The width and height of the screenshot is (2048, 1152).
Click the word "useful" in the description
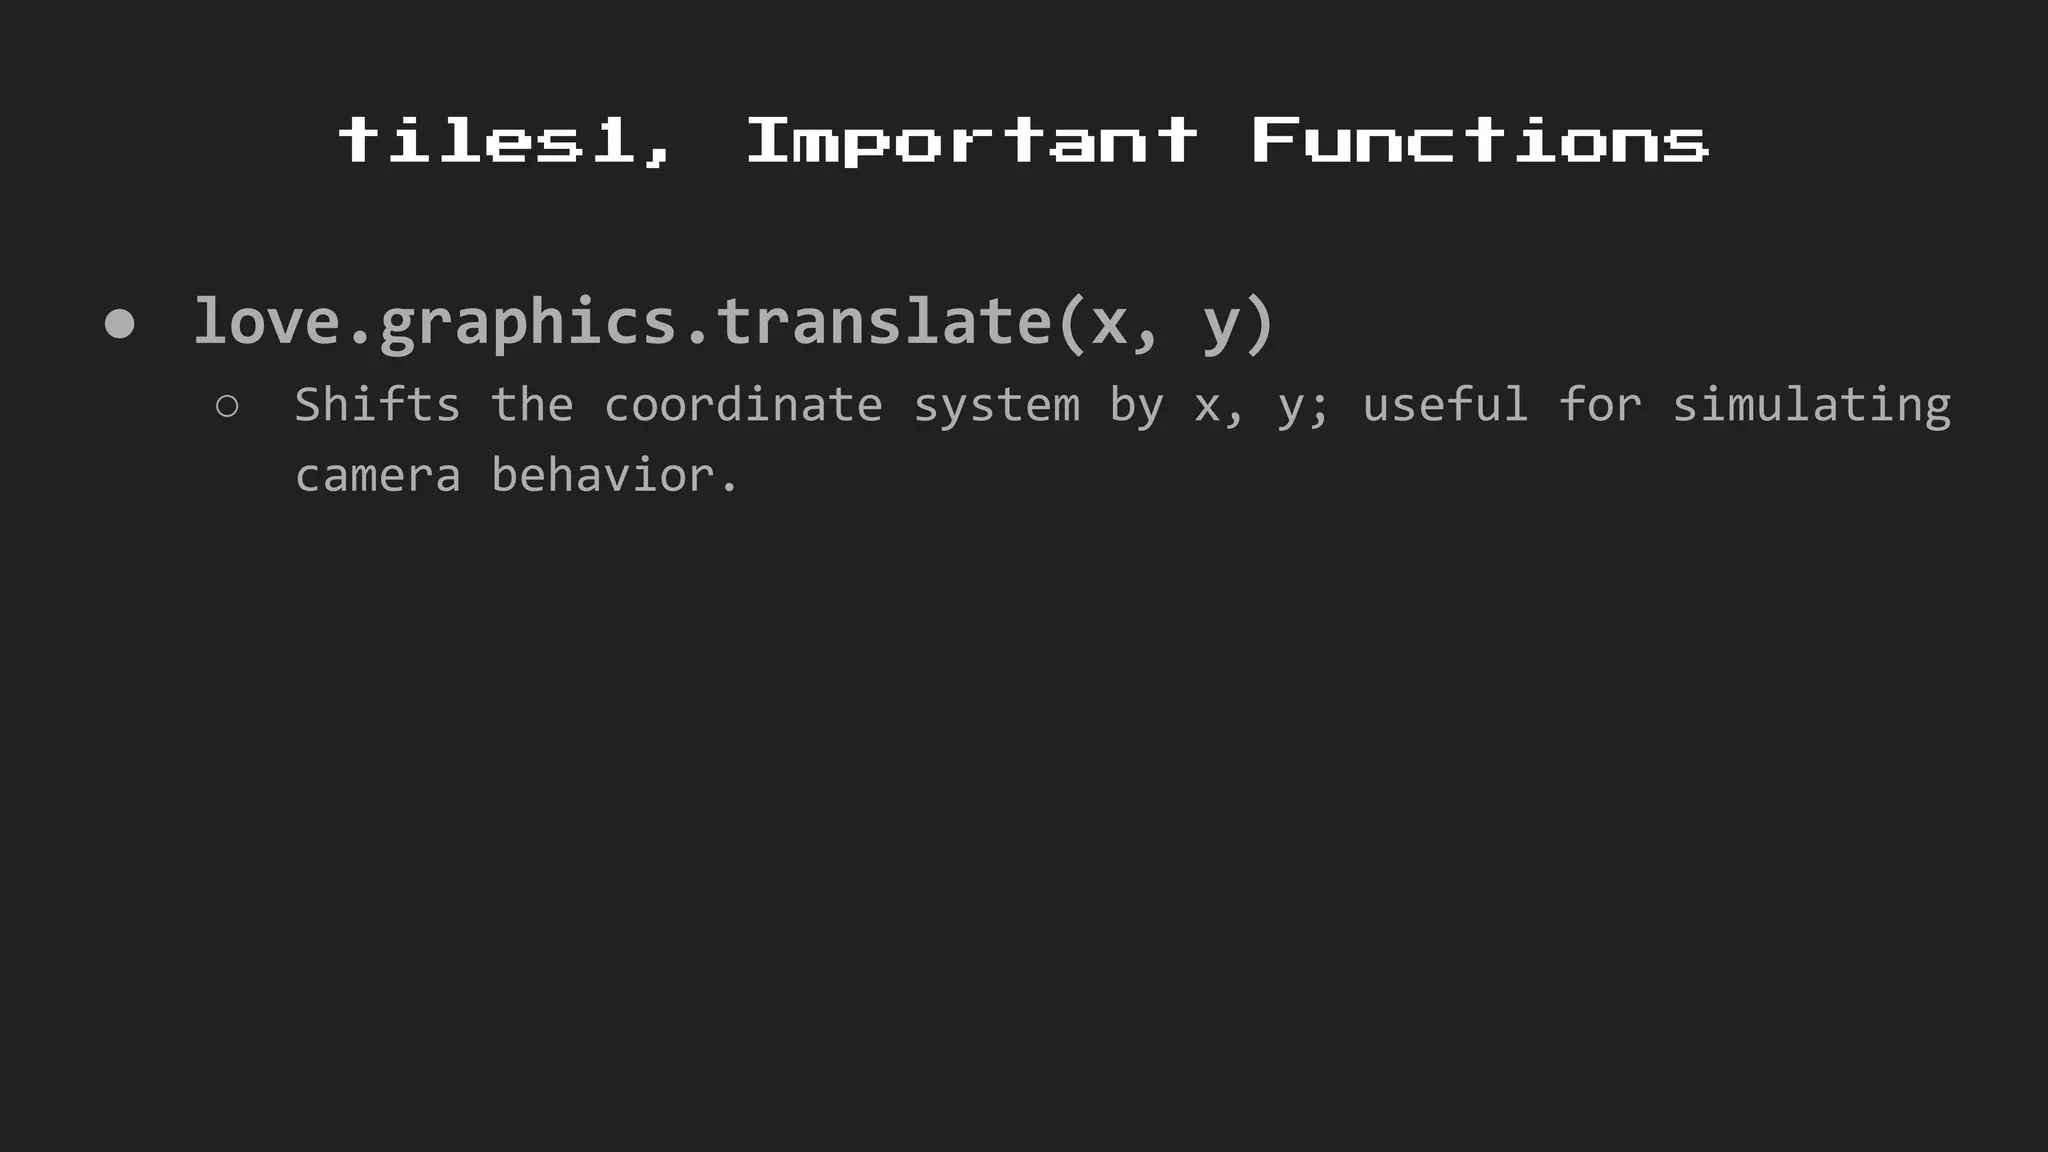coord(1445,405)
